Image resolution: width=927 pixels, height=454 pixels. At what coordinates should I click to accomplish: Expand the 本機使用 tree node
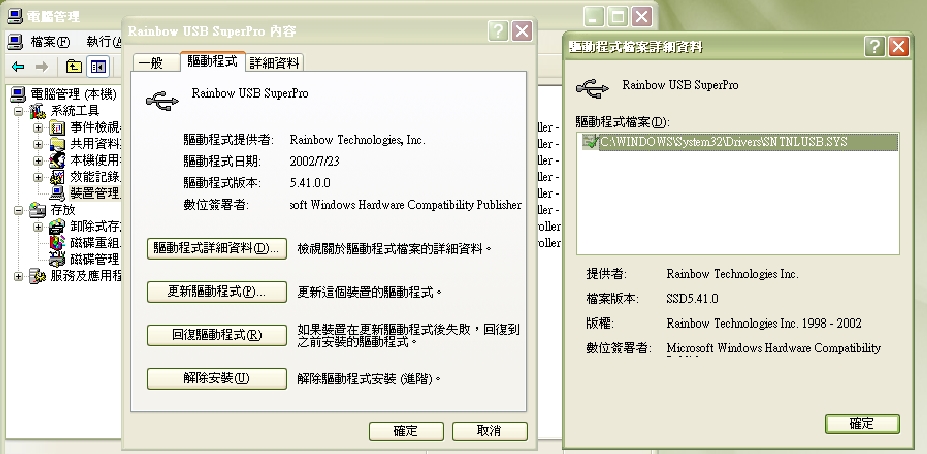(38, 161)
